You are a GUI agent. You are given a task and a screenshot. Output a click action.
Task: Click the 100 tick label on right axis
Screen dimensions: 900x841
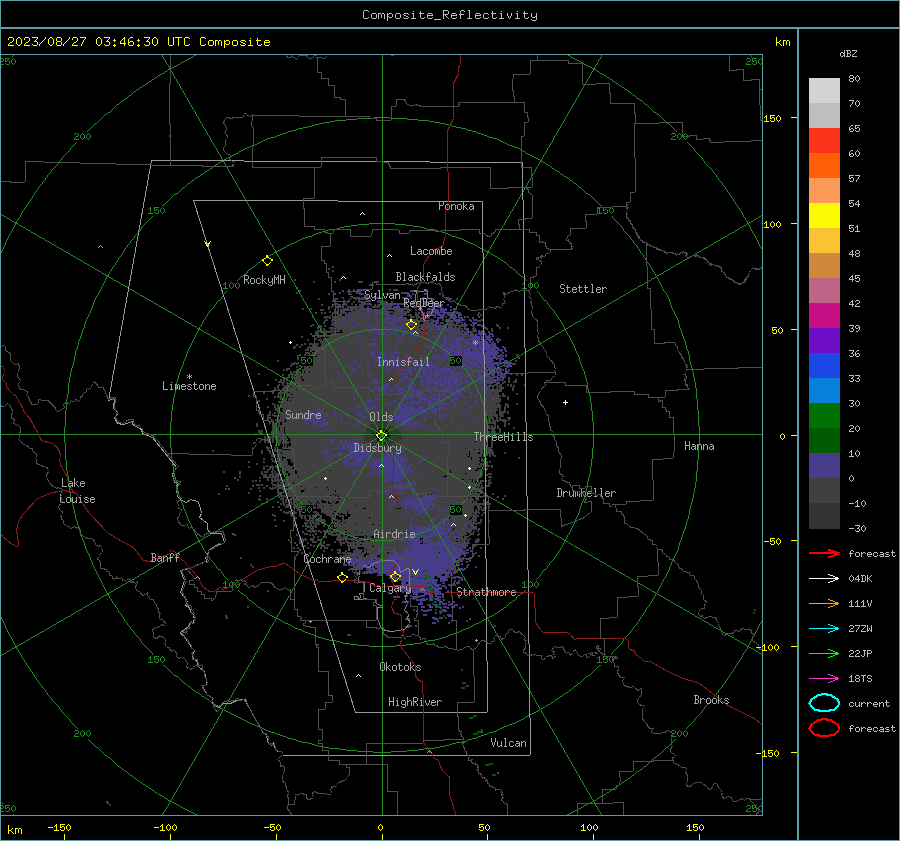[x=772, y=224]
